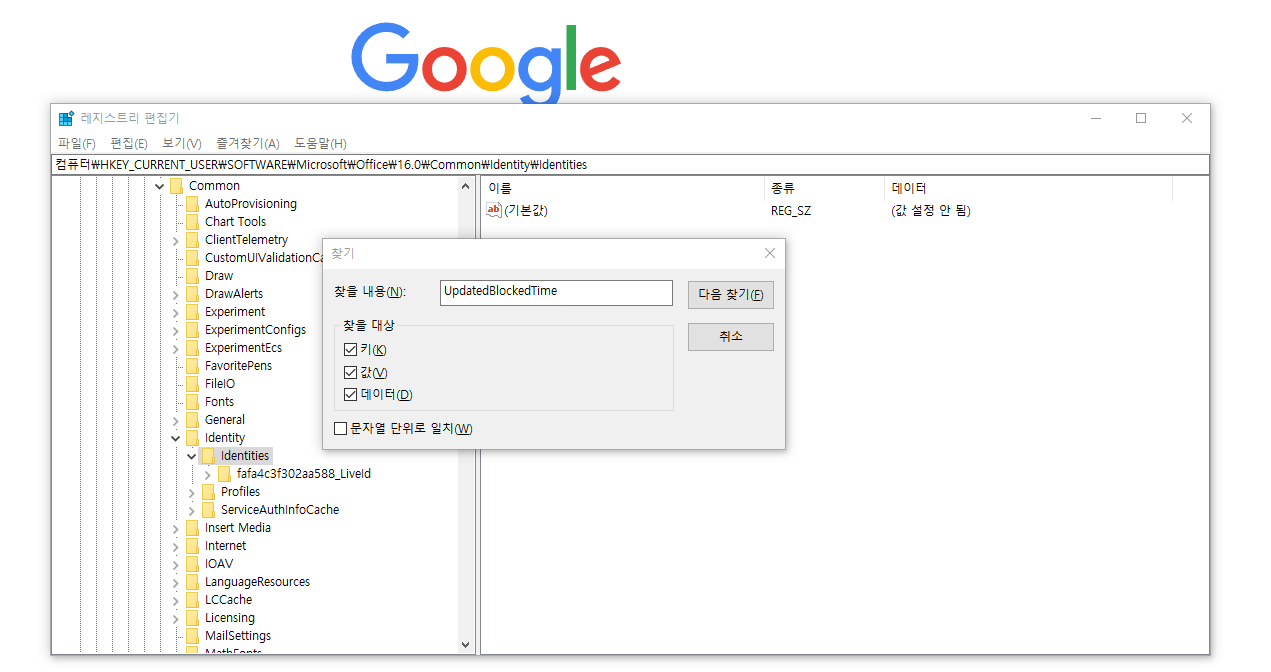Image resolution: width=1271 pixels, height=672 pixels.
Task: Click the Registry Editor app icon in title bar
Action: [66, 118]
